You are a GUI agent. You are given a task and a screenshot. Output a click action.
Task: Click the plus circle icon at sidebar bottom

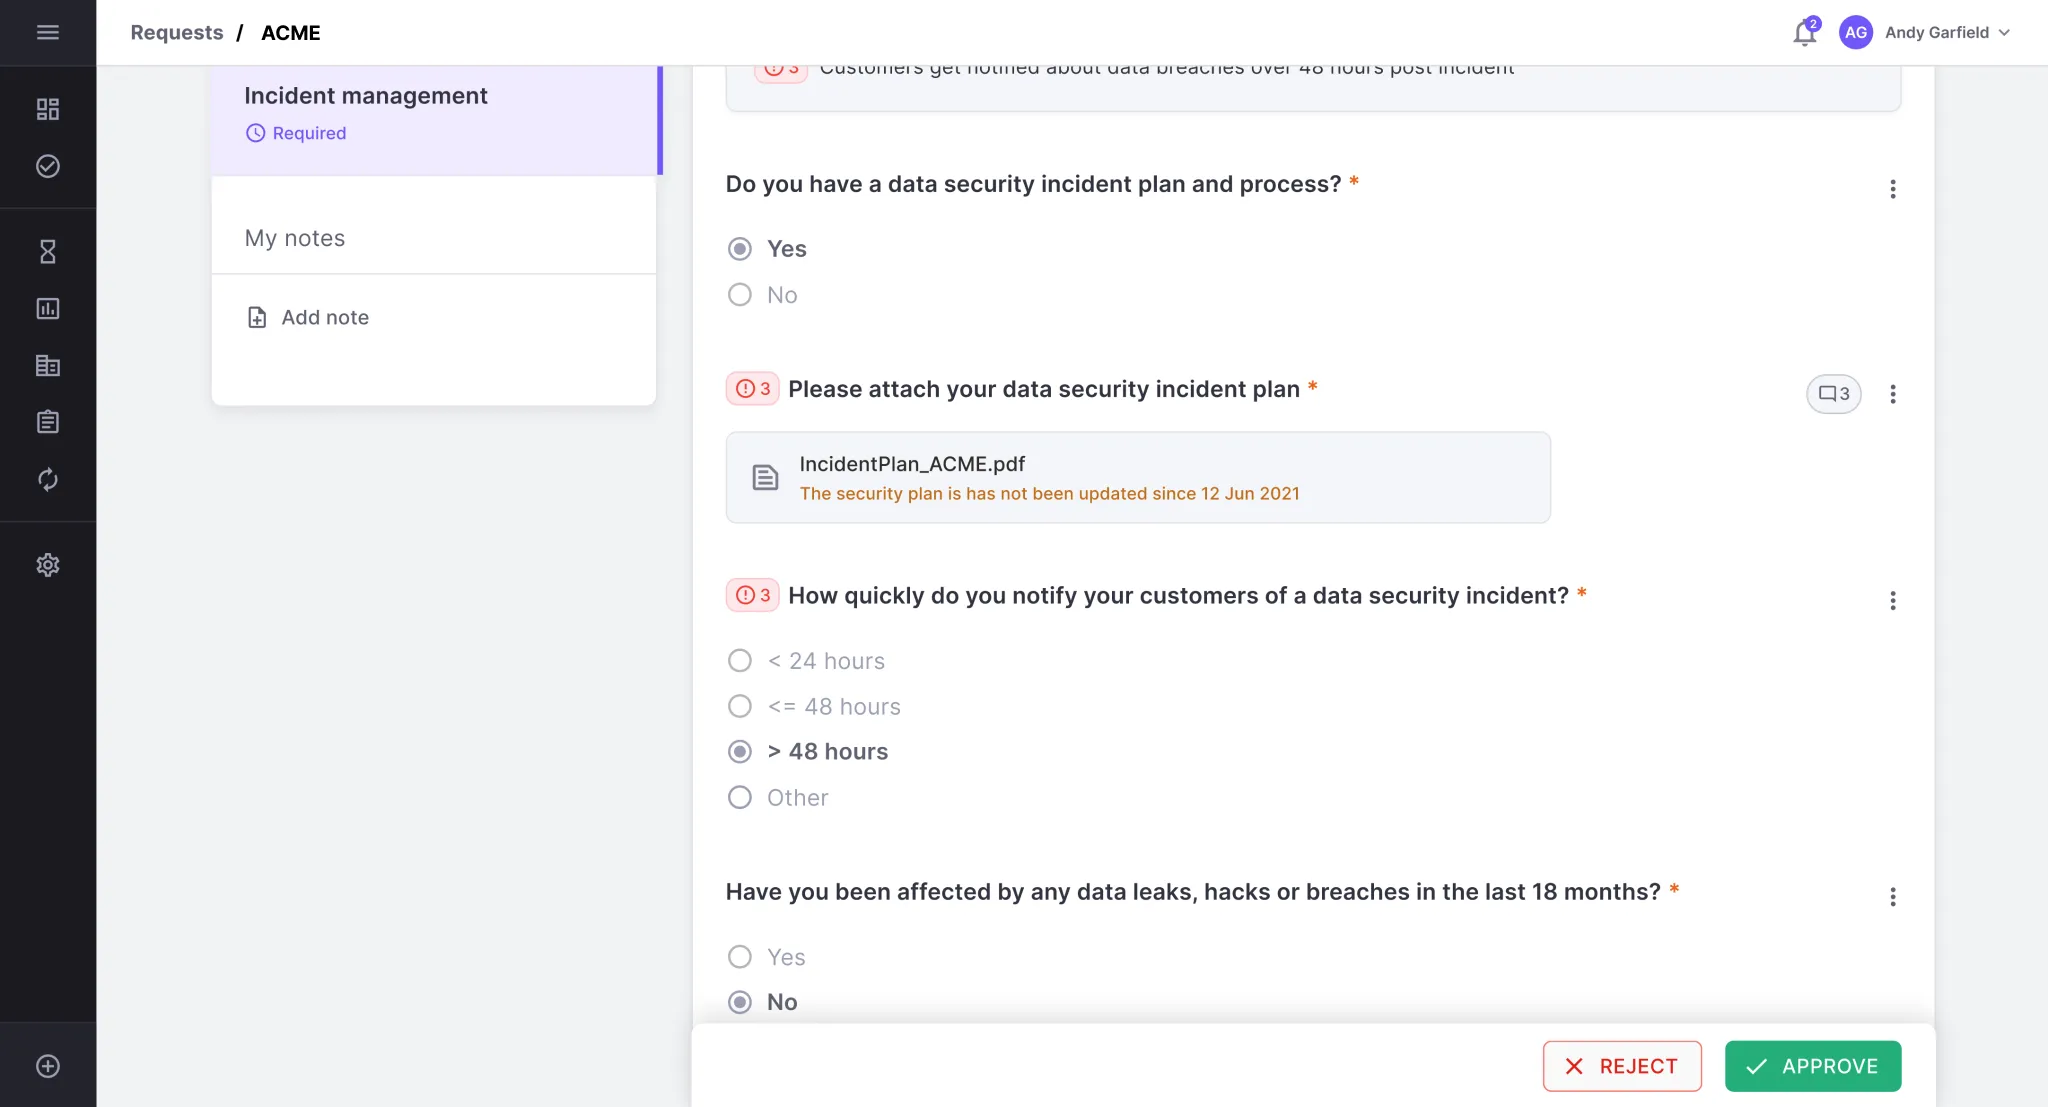(47, 1066)
